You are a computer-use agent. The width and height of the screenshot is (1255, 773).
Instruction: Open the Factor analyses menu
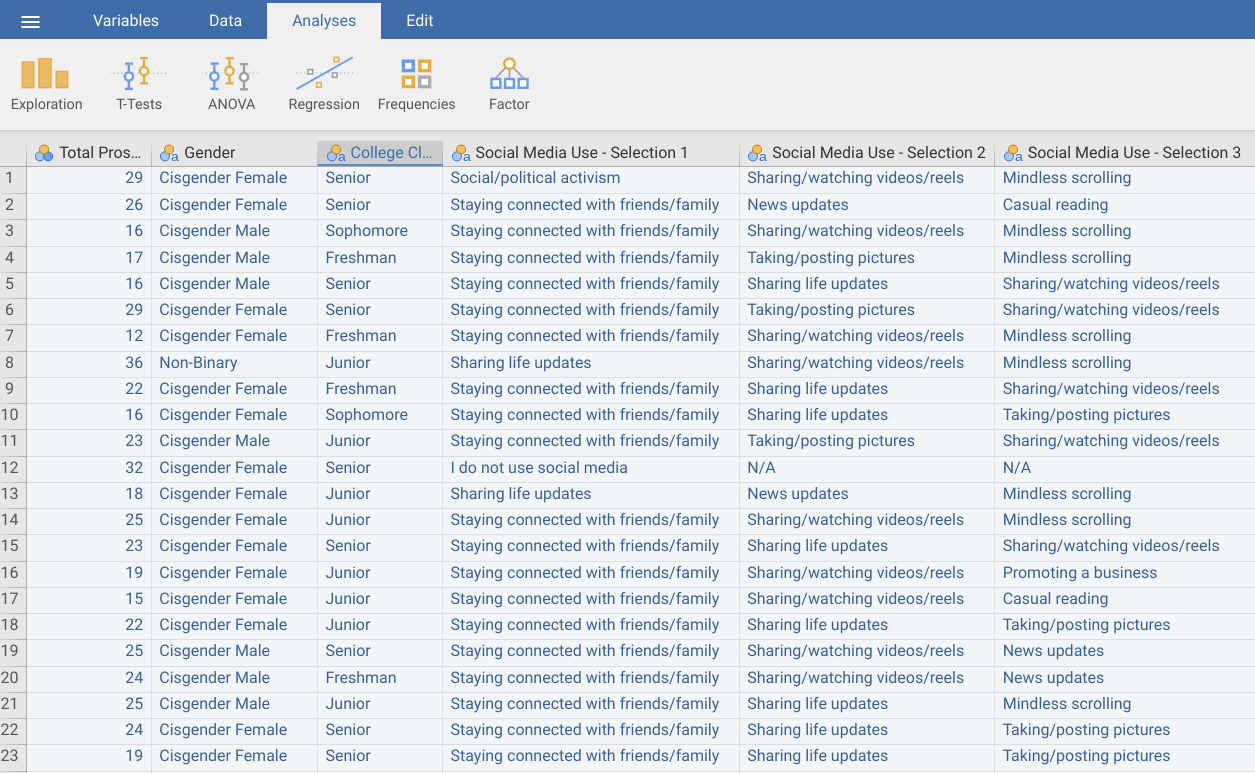click(509, 84)
